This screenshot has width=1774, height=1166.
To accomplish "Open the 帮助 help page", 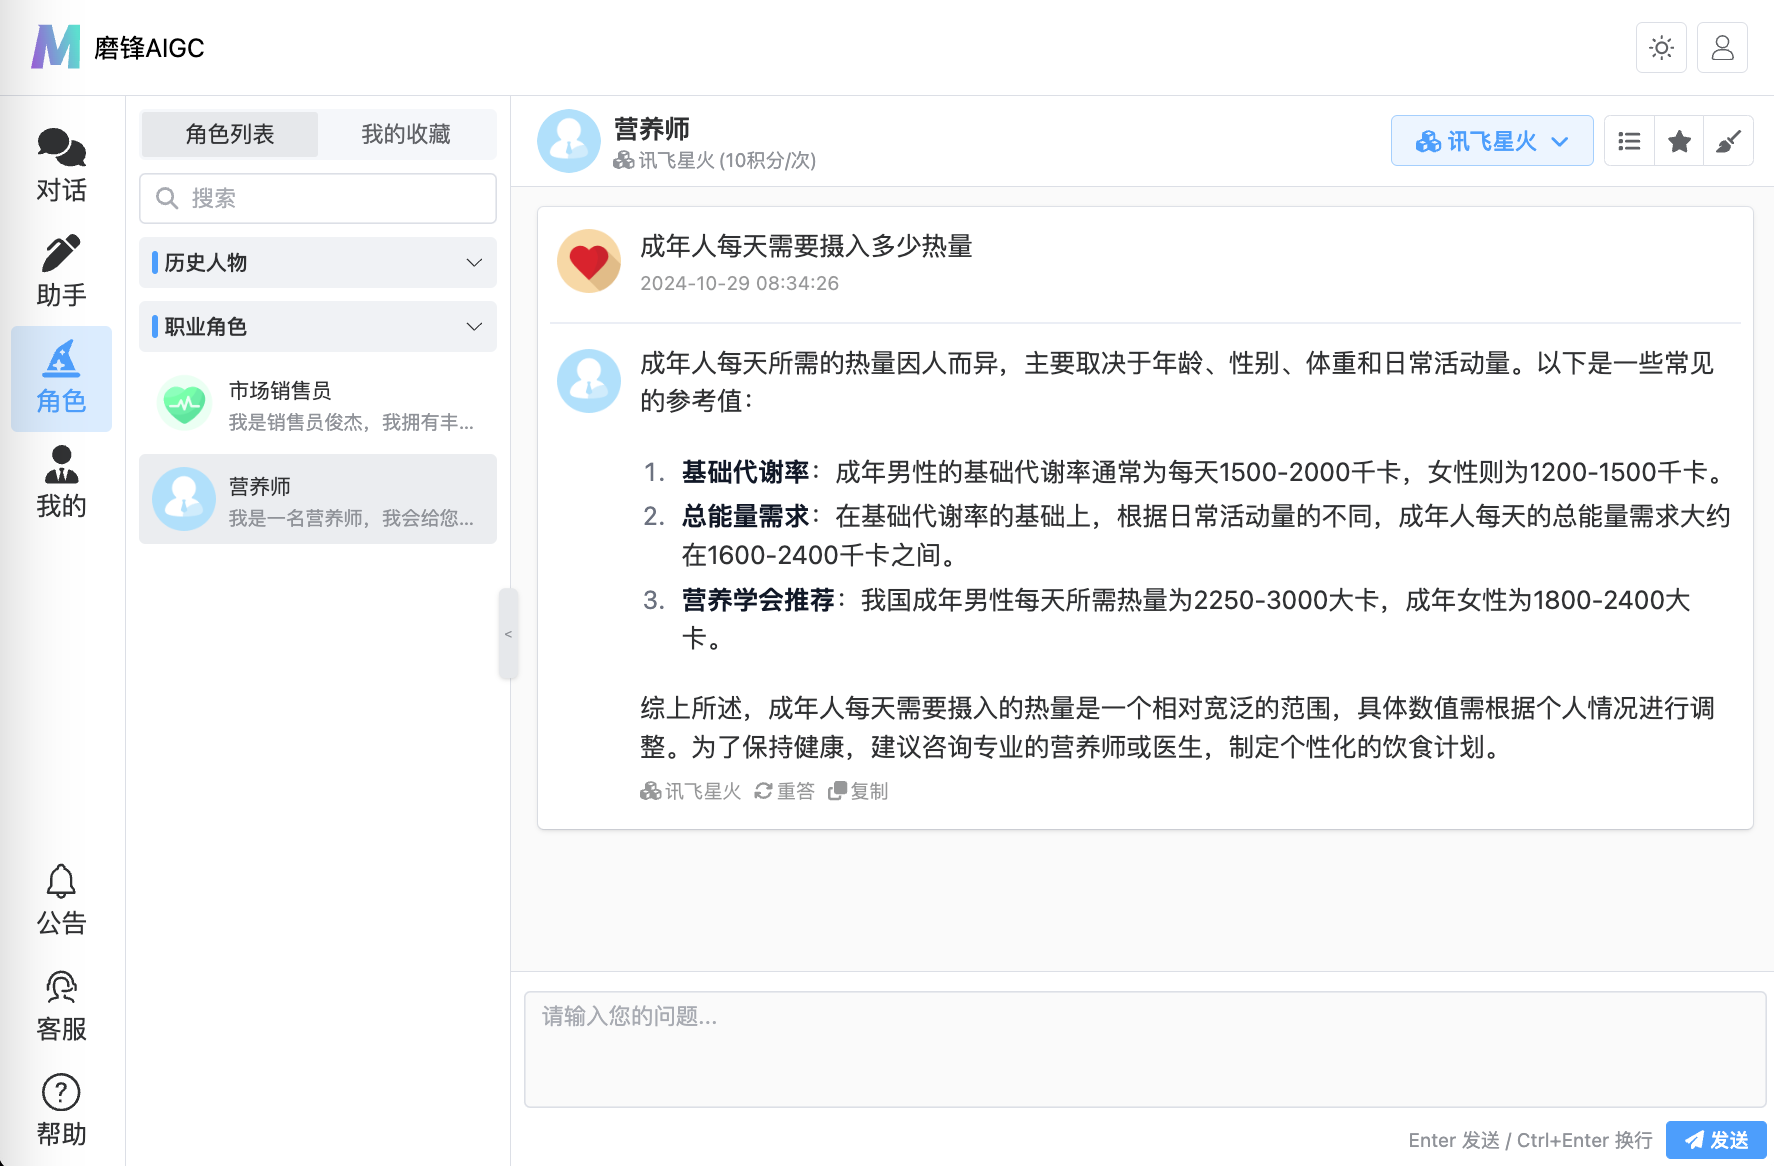I will [x=61, y=1111].
